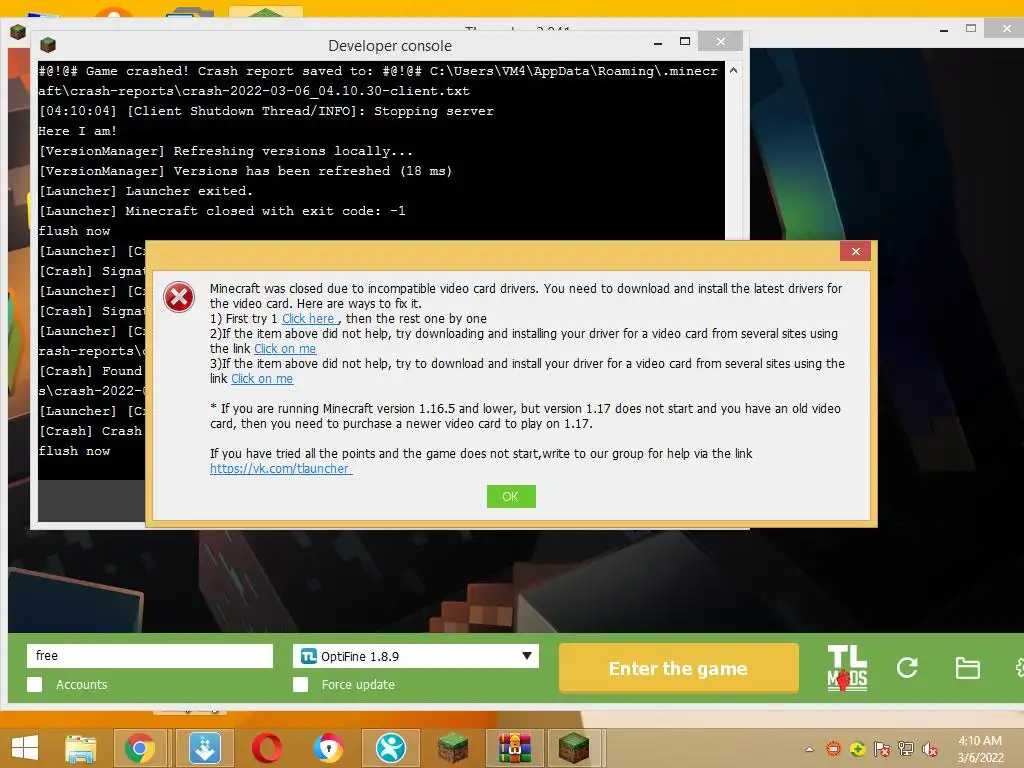Toggle the Force update checkbox
This screenshot has width=1024, height=768.
point(300,684)
